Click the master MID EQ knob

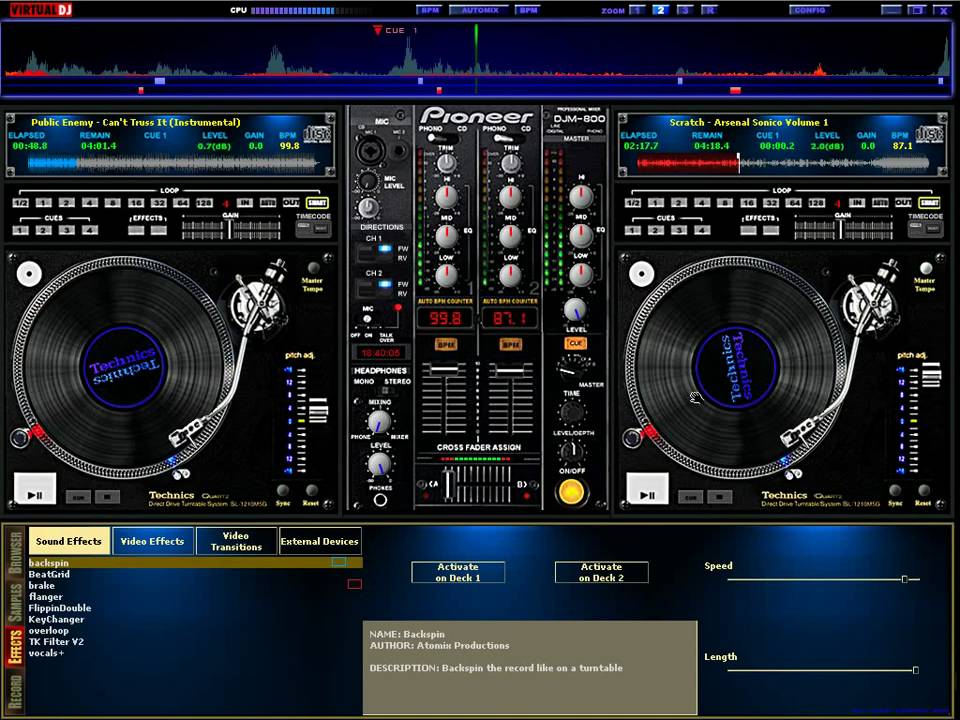click(580, 235)
